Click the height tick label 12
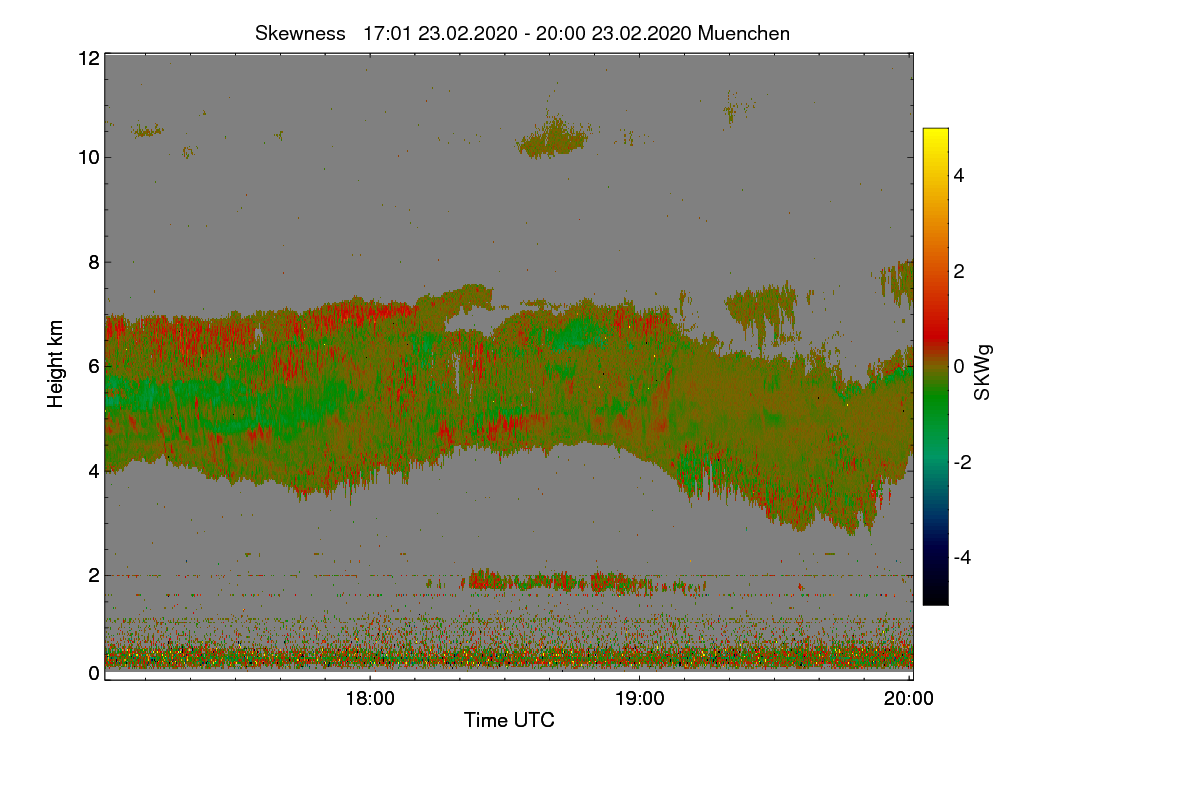1200x800 pixels. tap(88, 58)
